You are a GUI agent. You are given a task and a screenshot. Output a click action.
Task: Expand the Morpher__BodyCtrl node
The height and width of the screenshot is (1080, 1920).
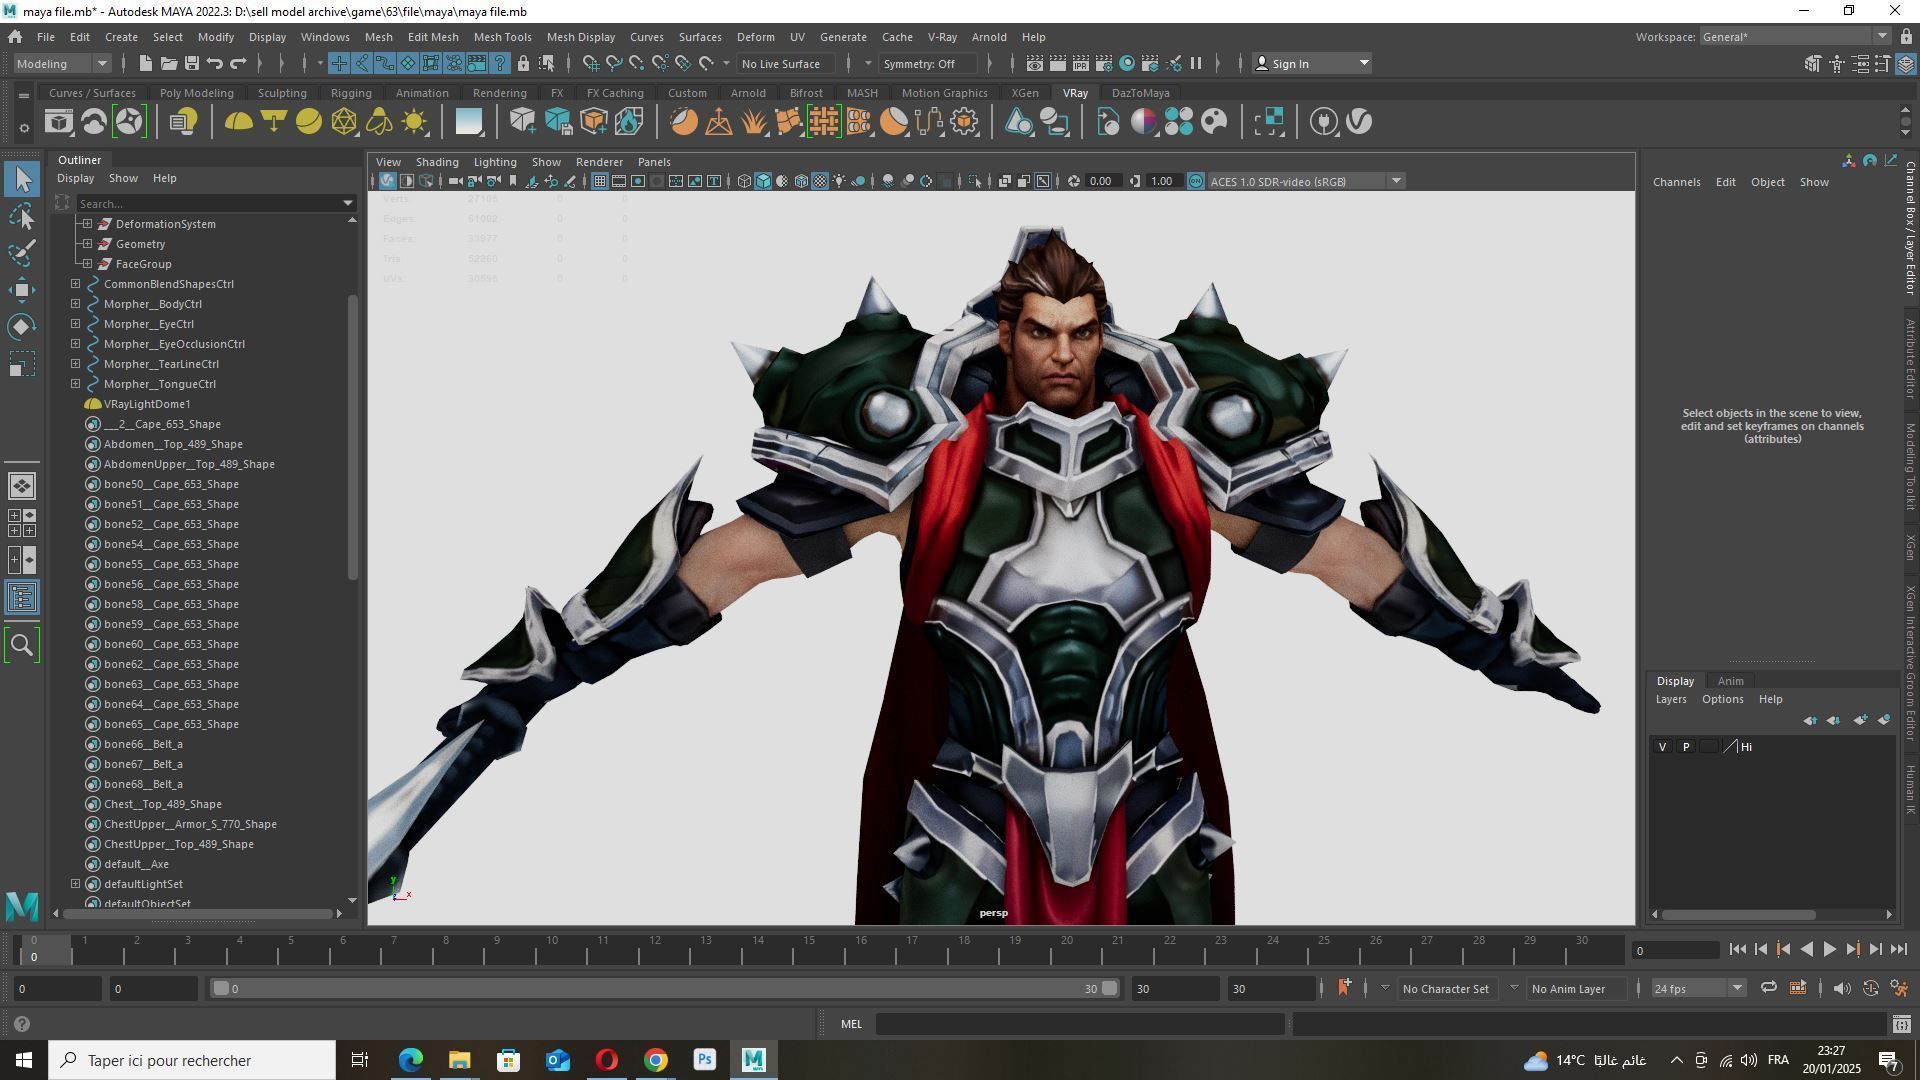pyautogui.click(x=76, y=304)
